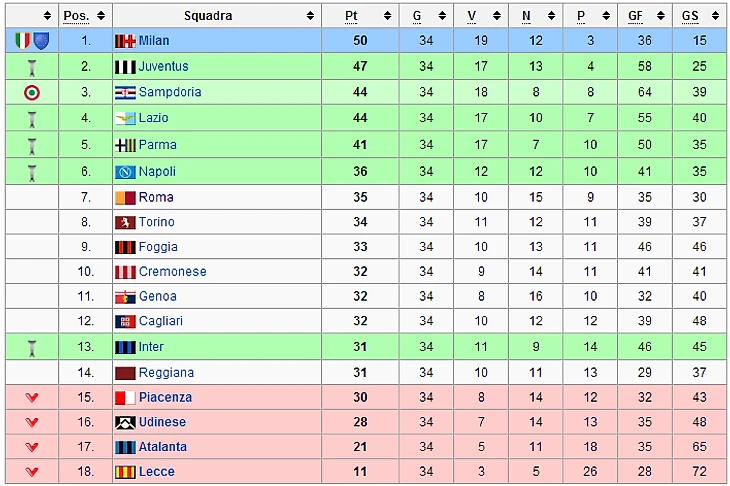Image resolution: width=730 pixels, height=486 pixels.
Task: Click the Juventus striped flag icon
Action: pos(125,66)
